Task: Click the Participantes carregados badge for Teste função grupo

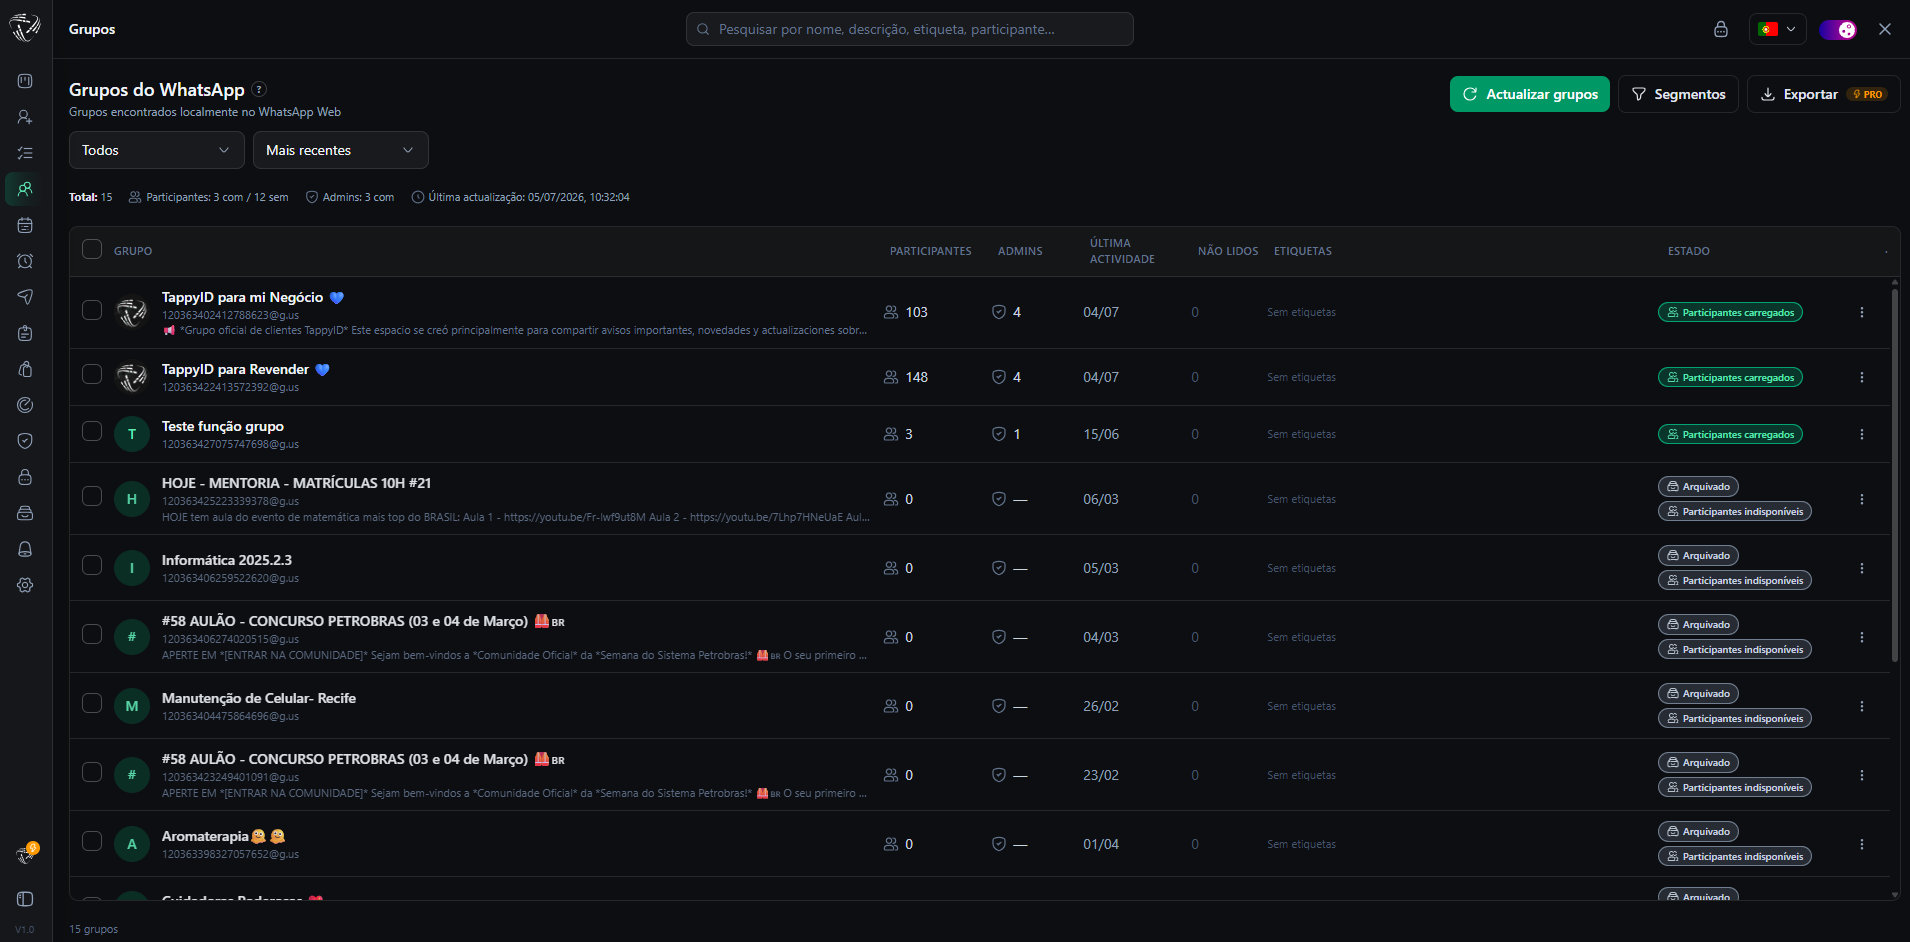Action: point(1730,434)
